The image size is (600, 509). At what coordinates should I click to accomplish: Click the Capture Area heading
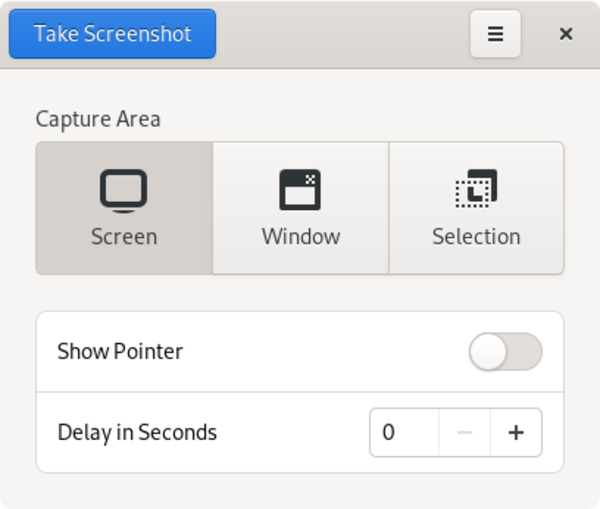98,119
